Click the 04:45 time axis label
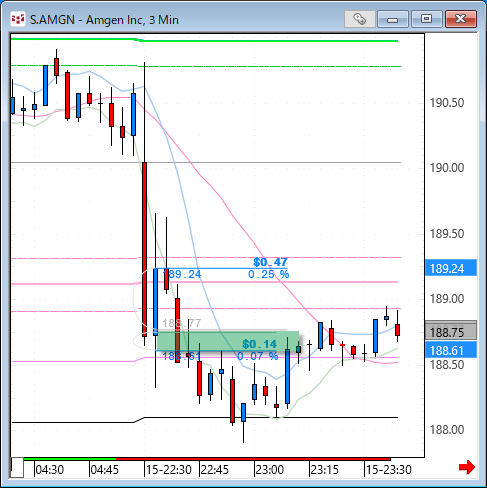Viewport: 487px width, 488px height. (105, 470)
